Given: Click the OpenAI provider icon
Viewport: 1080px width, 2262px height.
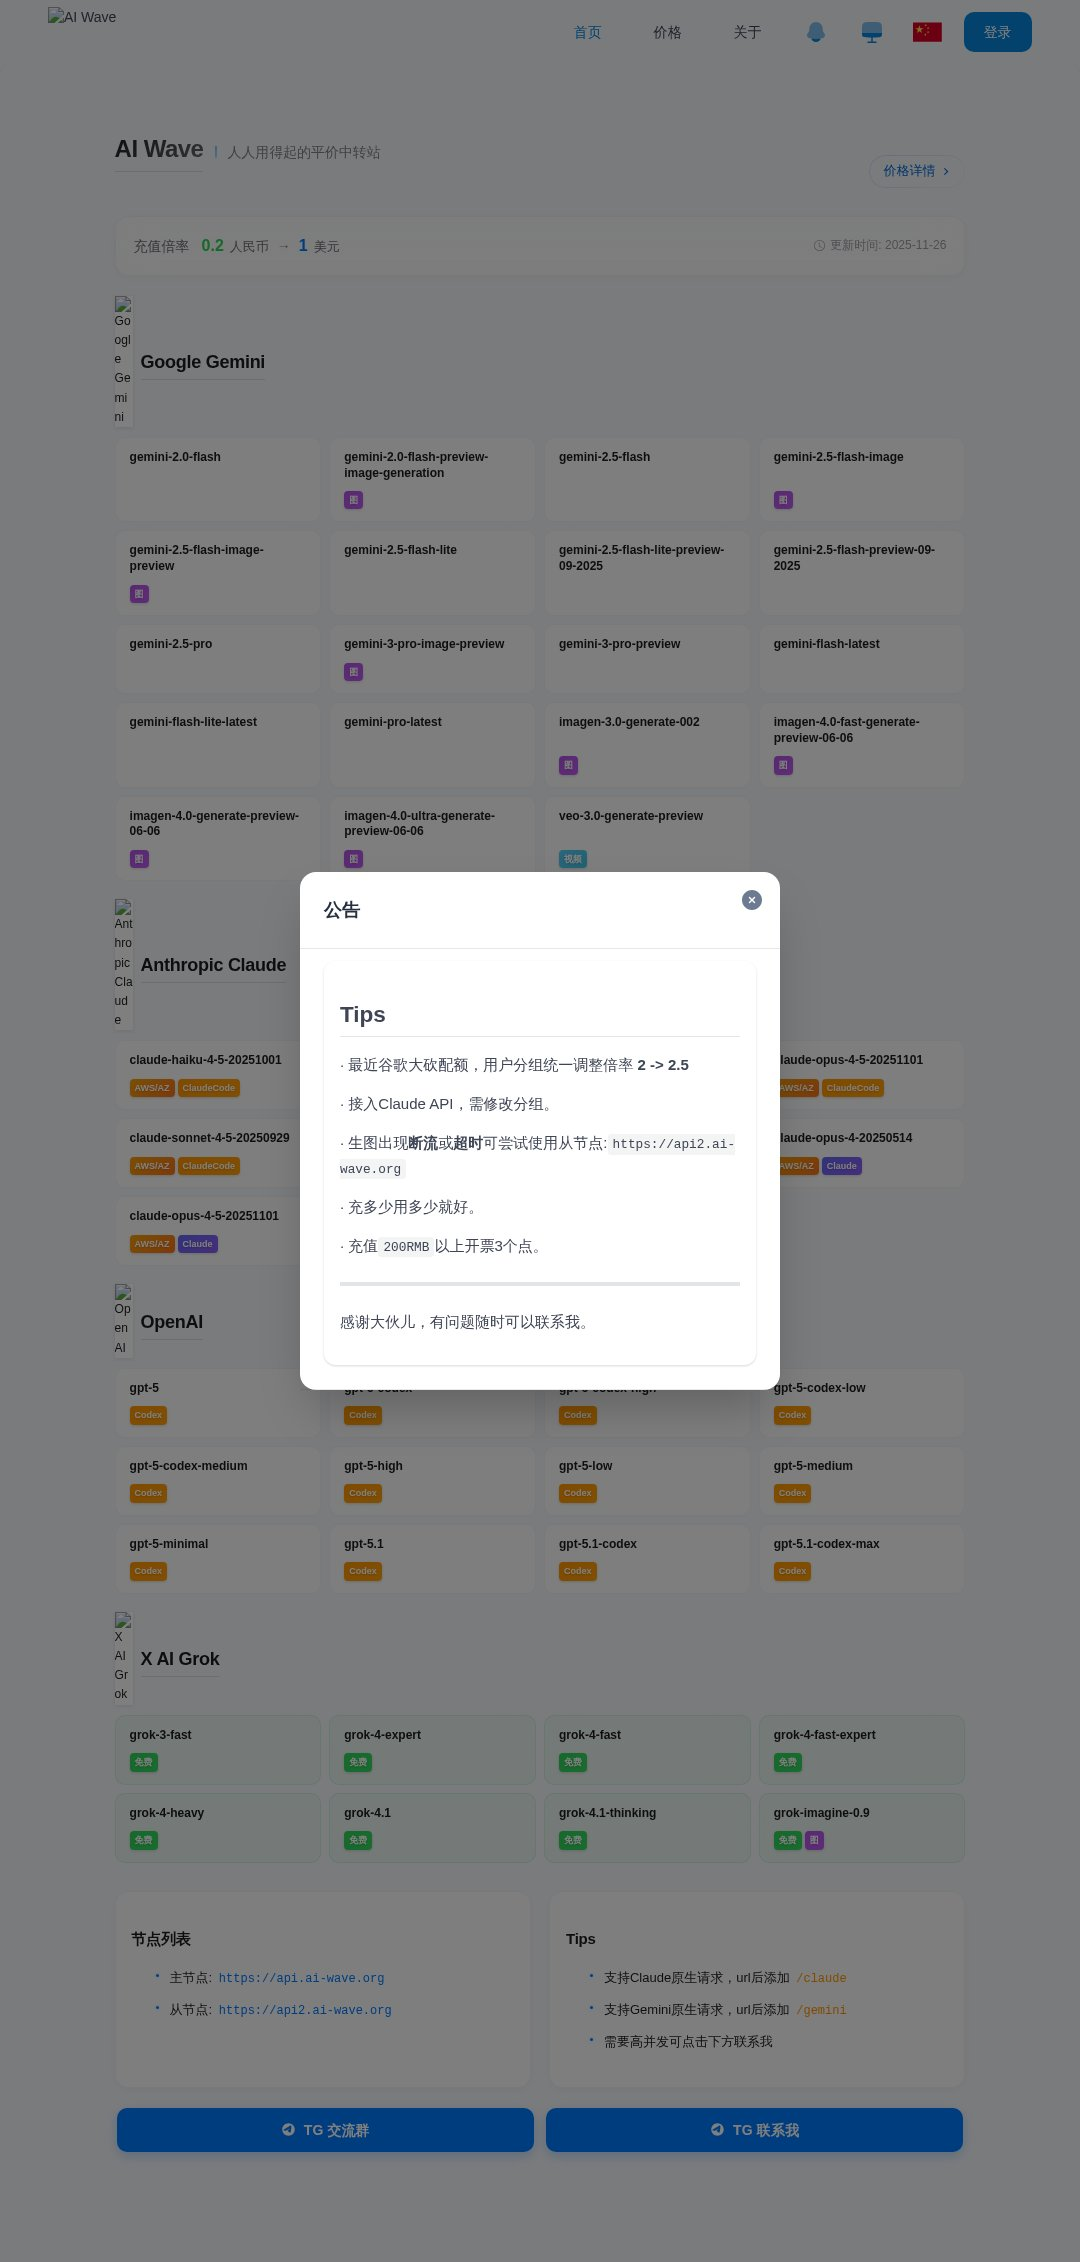Looking at the screenshot, I should pos(123,1322).
